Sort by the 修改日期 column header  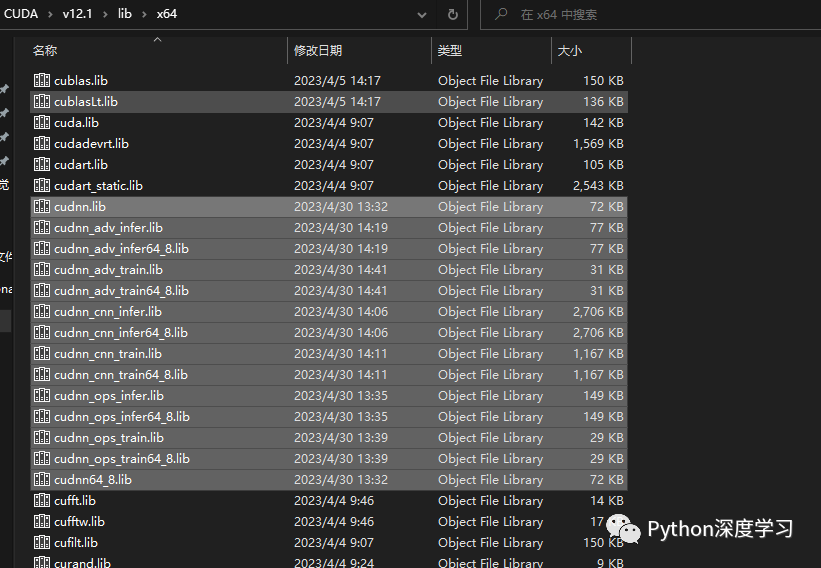(x=318, y=50)
